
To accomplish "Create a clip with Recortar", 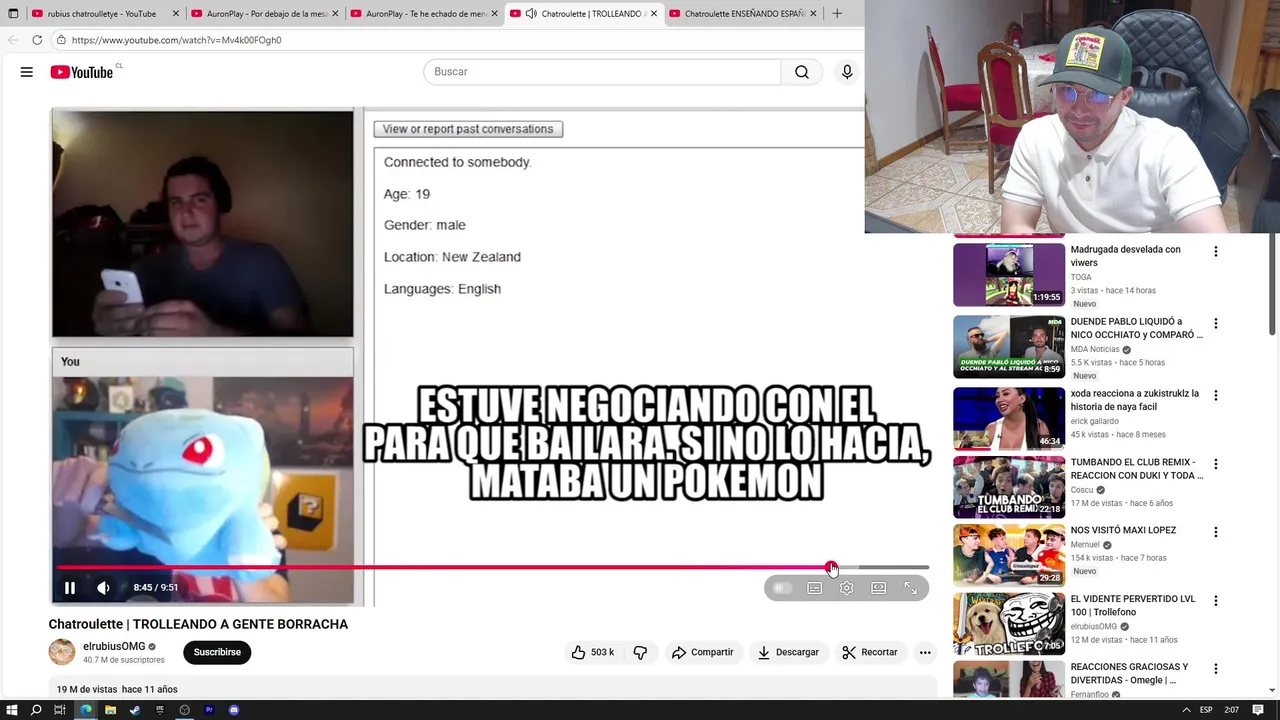I will point(870,652).
